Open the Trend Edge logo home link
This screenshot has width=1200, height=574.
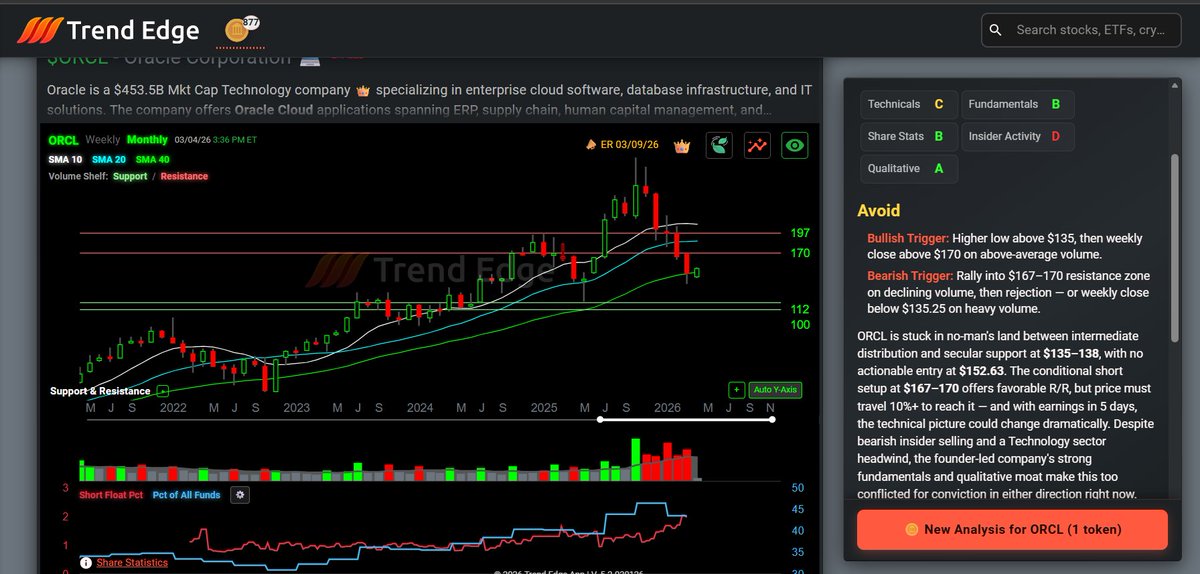click(108, 30)
